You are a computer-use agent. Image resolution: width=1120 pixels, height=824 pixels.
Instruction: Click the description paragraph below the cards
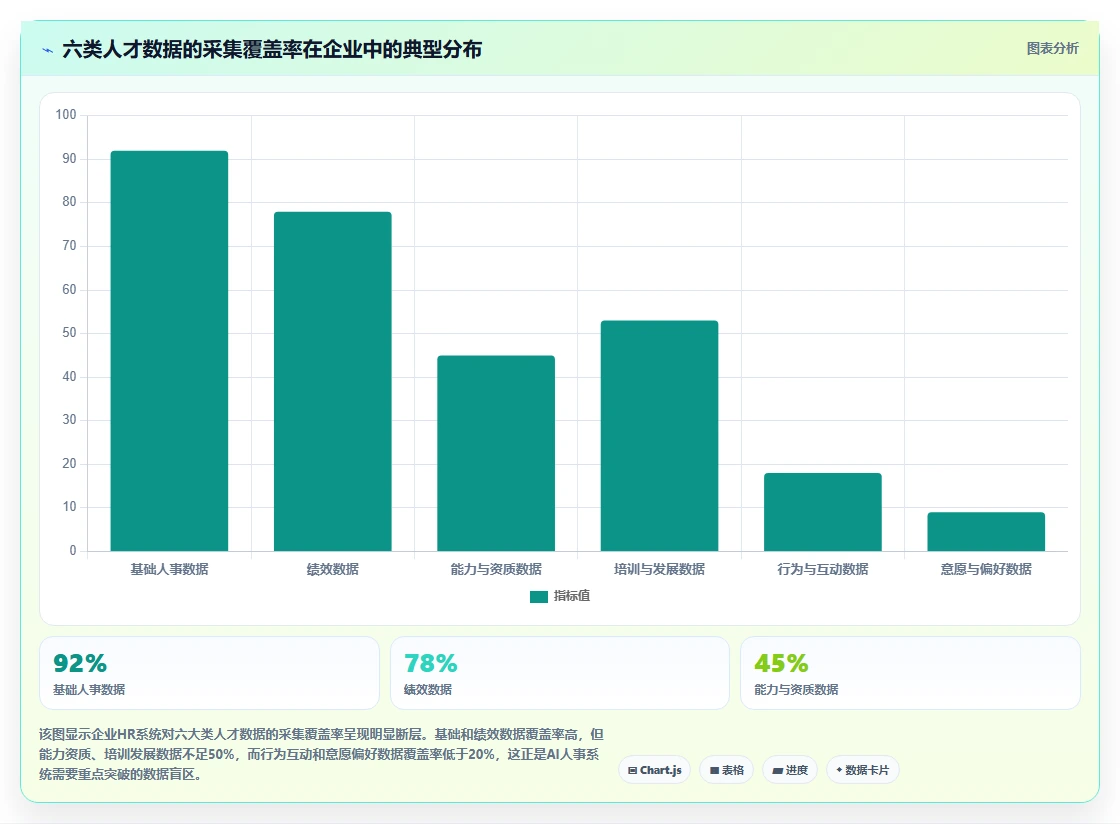[x=321, y=754]
